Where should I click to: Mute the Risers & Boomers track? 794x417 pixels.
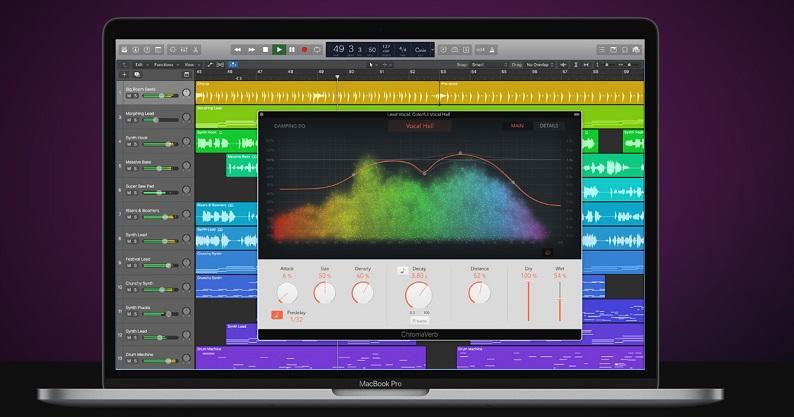click(x=129, y=217)
